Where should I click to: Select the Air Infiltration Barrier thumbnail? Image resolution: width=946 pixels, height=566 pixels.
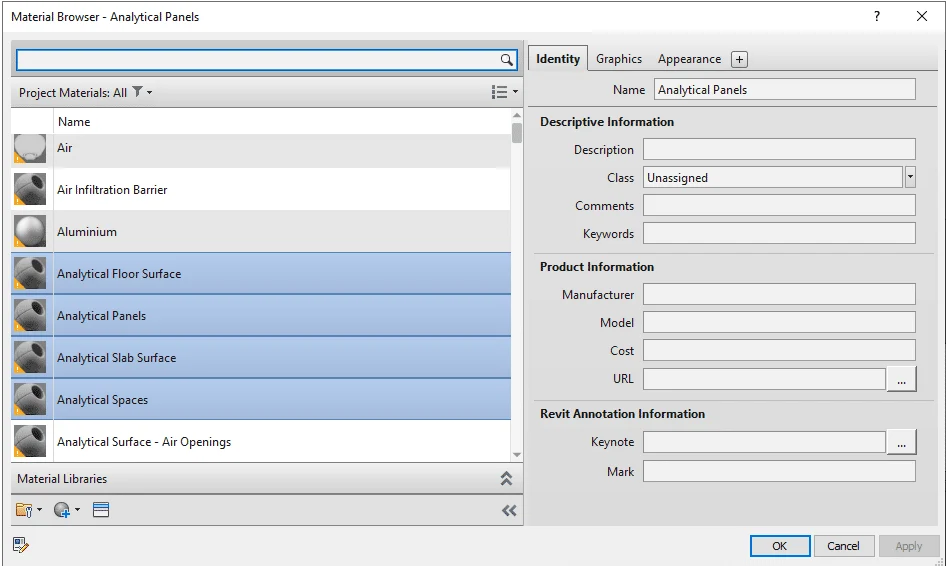30,189
